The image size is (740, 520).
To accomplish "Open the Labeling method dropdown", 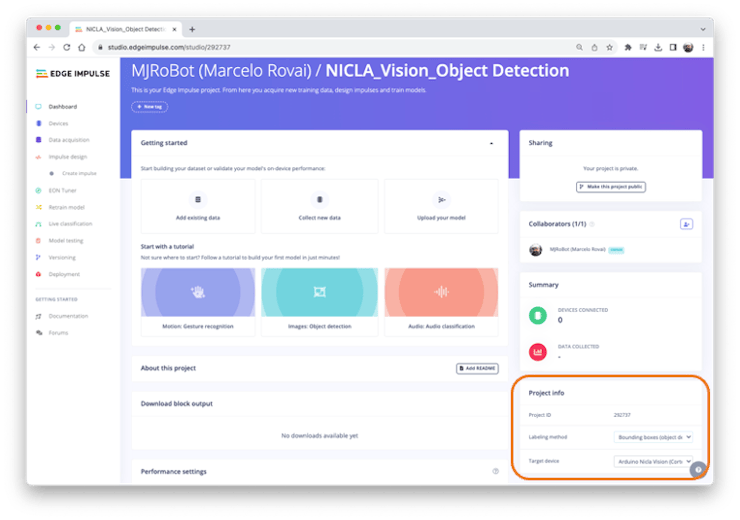I will (x=653, y=437).
